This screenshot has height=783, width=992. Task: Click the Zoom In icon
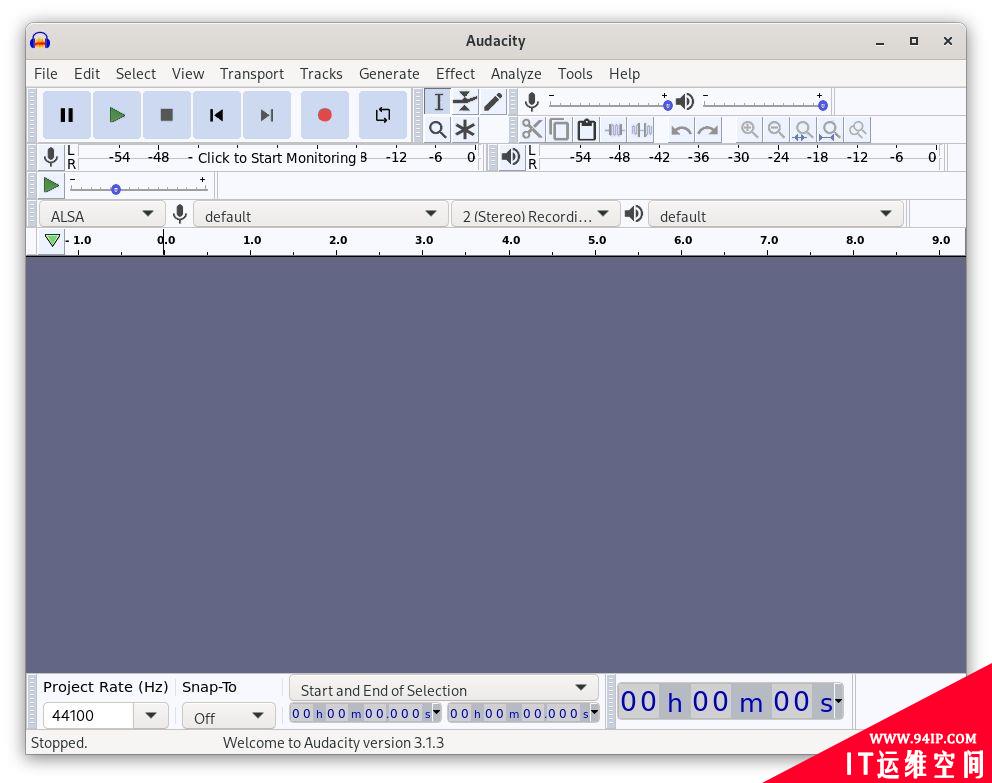(750, 130)
